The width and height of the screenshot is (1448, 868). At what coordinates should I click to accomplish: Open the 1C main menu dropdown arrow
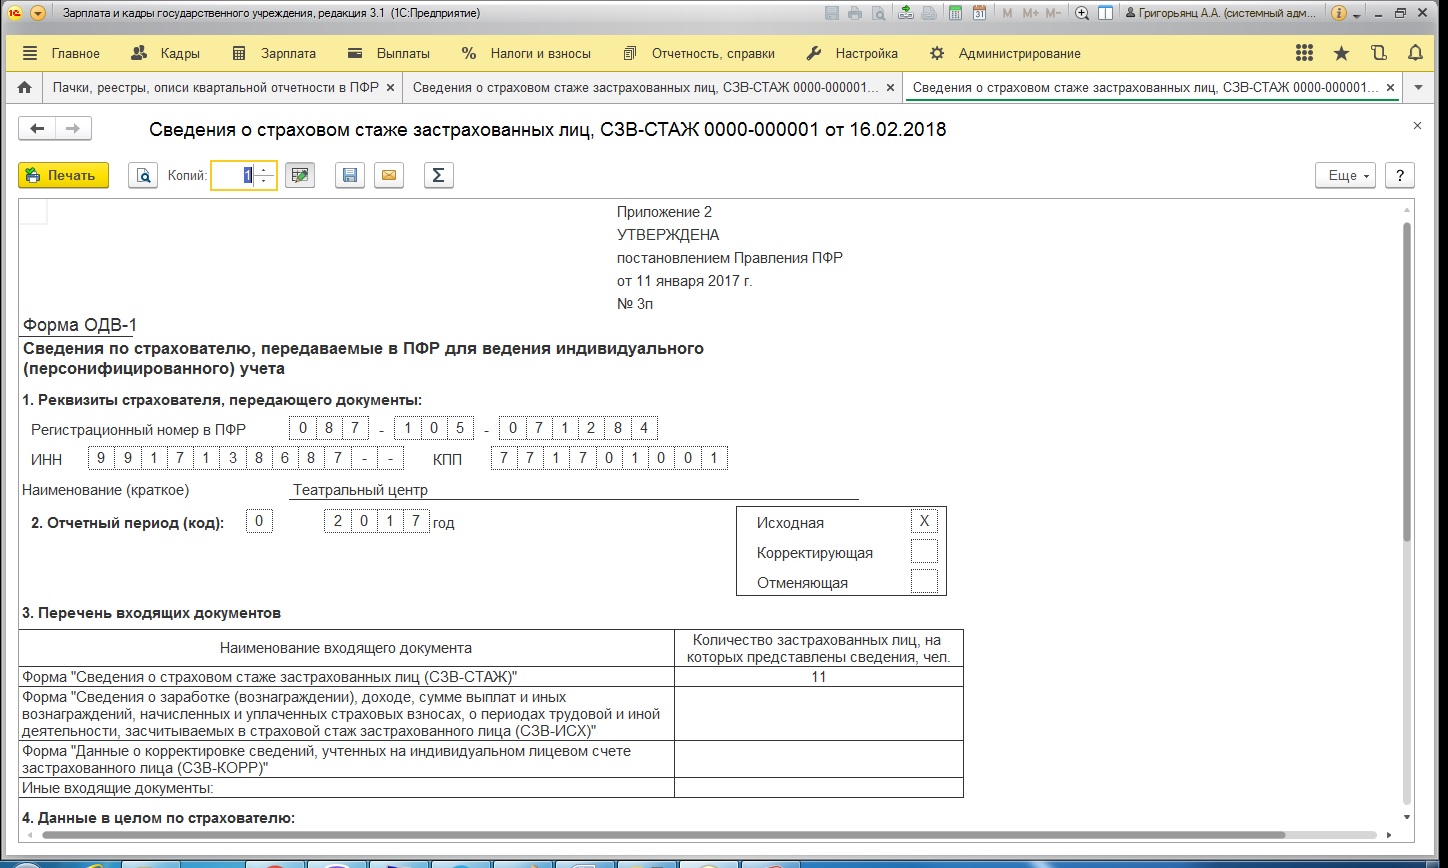(38, 14)
